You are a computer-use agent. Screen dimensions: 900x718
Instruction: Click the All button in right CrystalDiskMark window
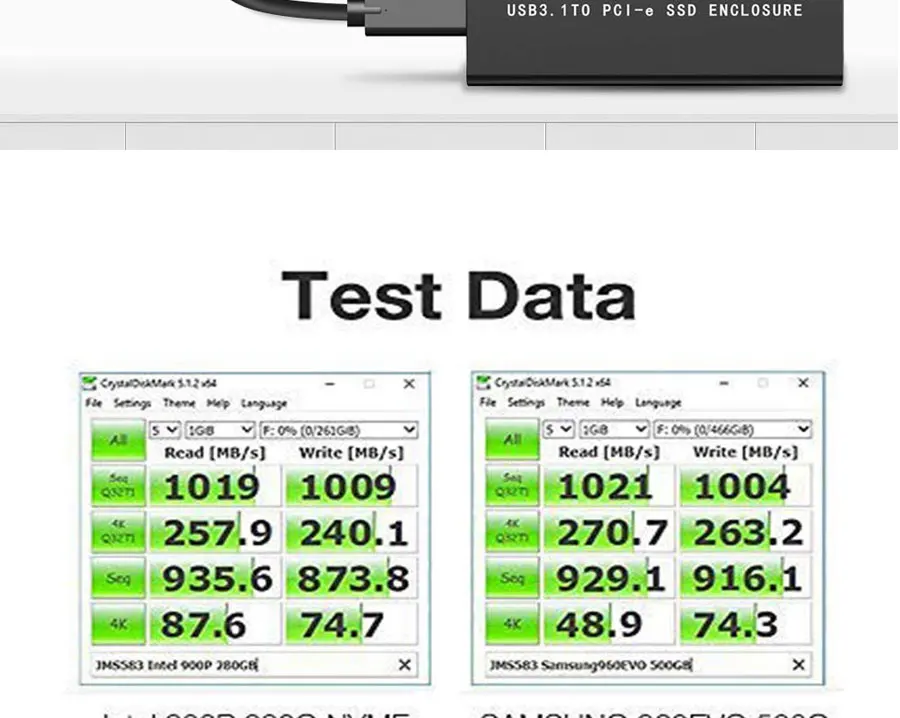512,440
